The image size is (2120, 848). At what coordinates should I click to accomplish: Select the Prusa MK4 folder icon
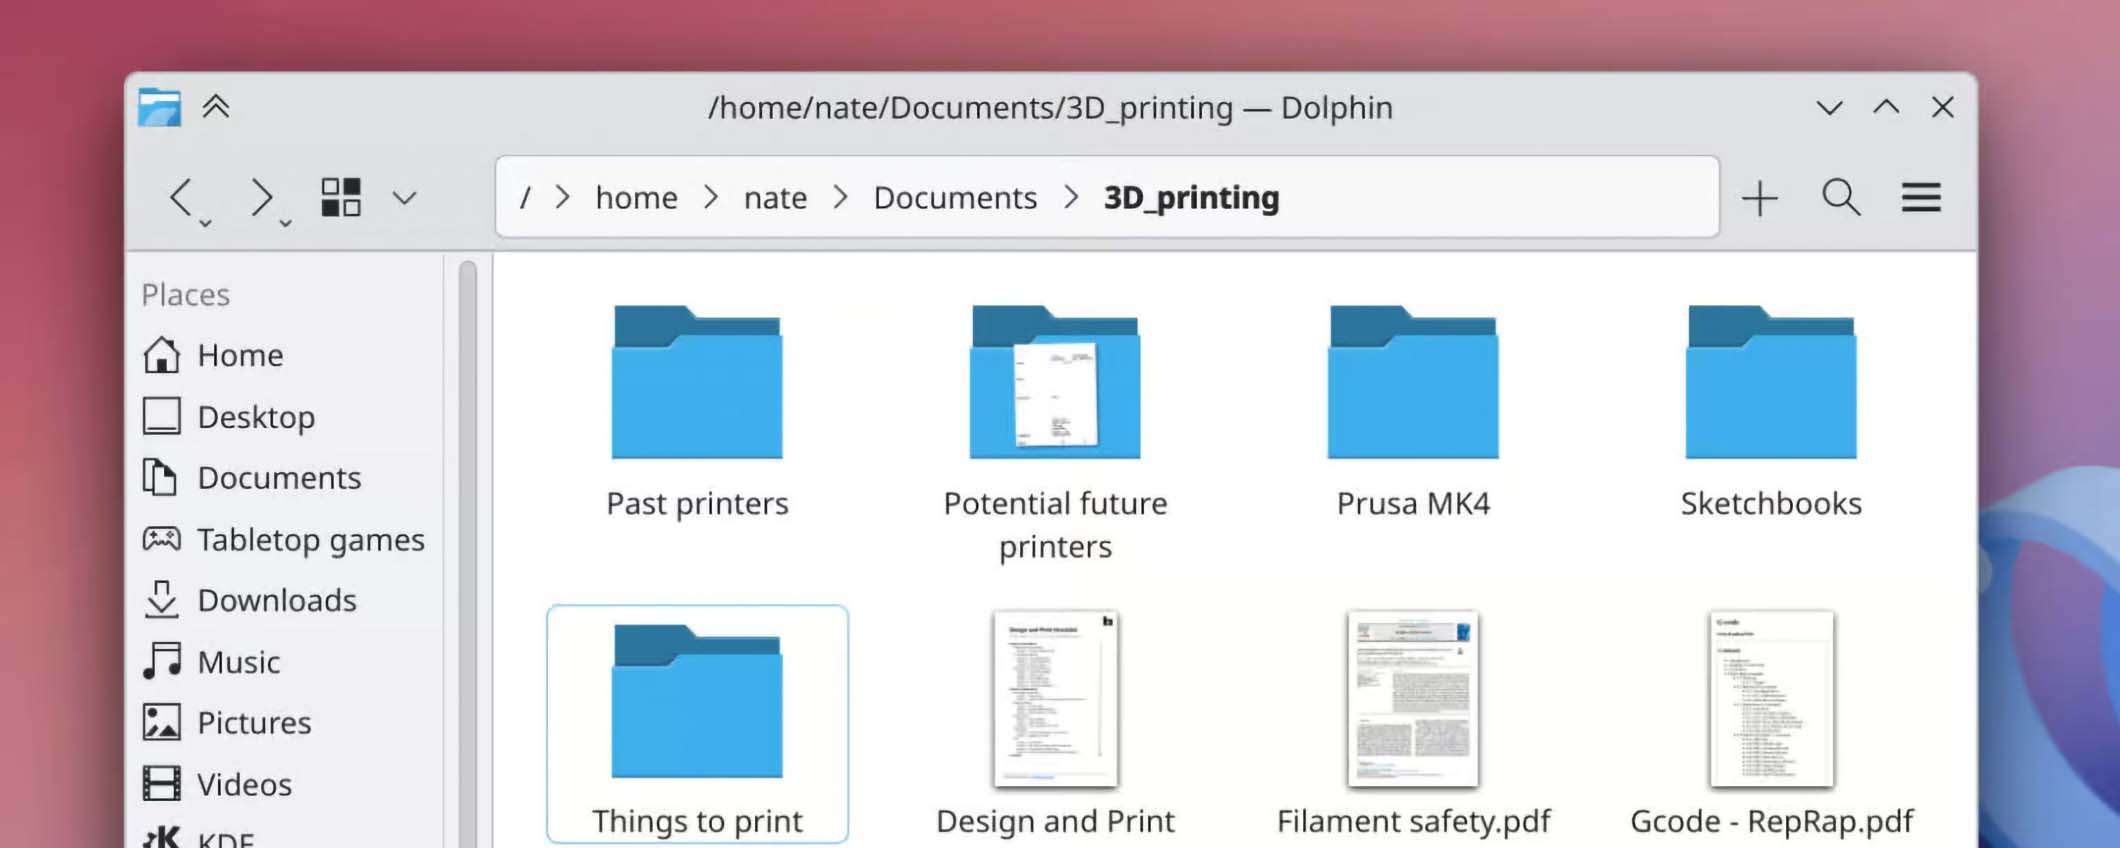(1413, 382)
